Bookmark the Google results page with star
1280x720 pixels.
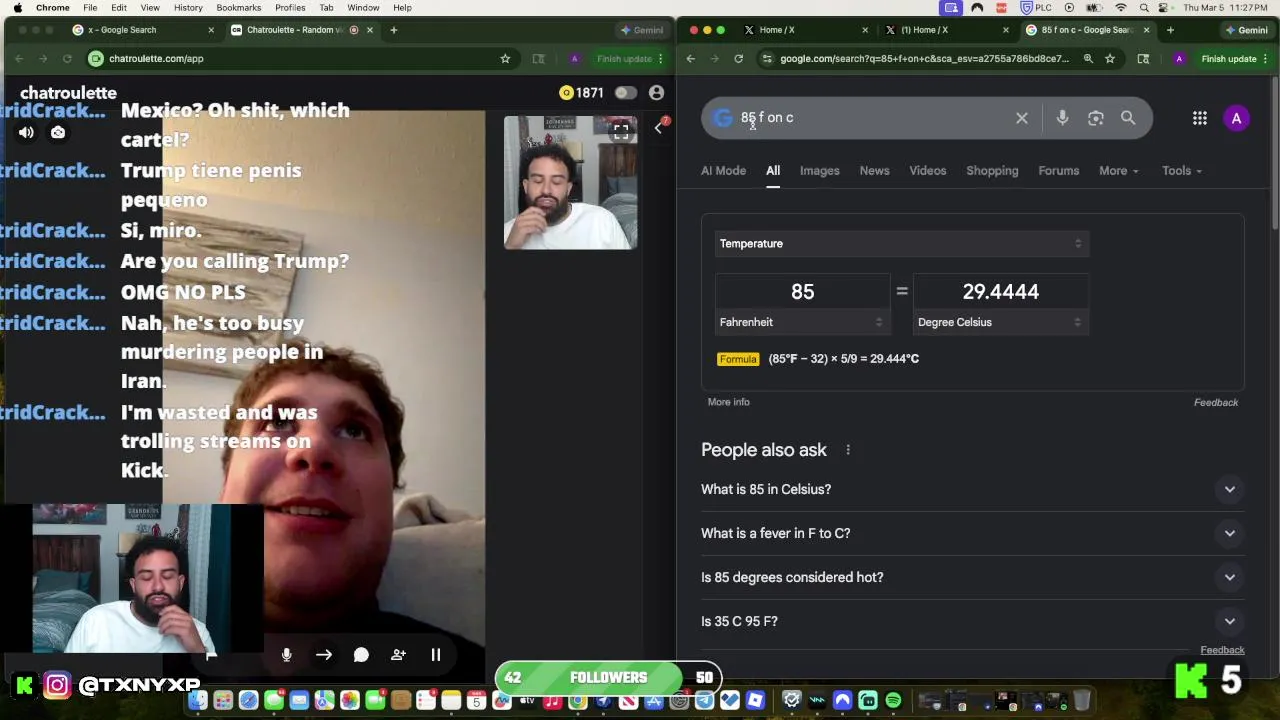pyautogui.click(x=1110, y=59)
